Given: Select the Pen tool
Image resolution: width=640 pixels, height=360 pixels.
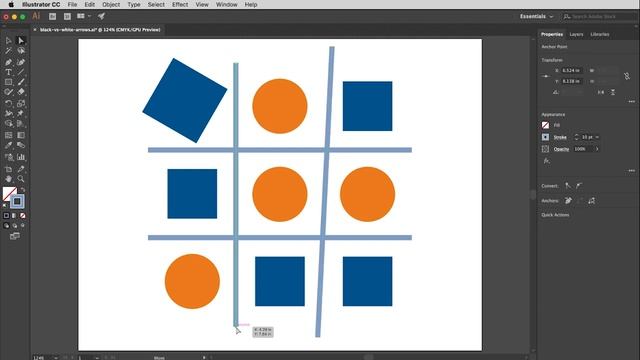Looking at the screenshot, I should point(9,62).
